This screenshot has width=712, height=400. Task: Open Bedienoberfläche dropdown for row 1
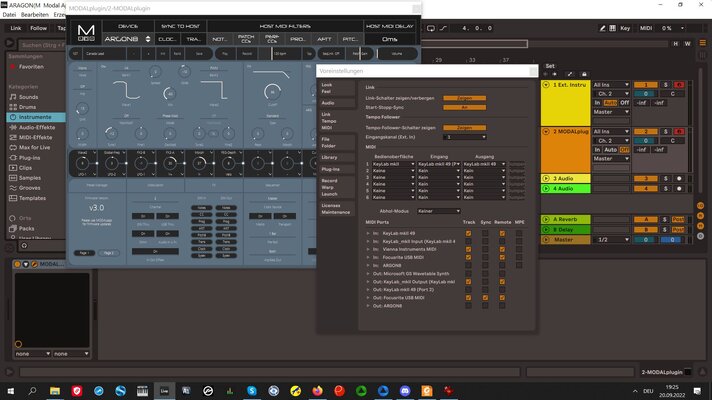(x=393, y=164)
